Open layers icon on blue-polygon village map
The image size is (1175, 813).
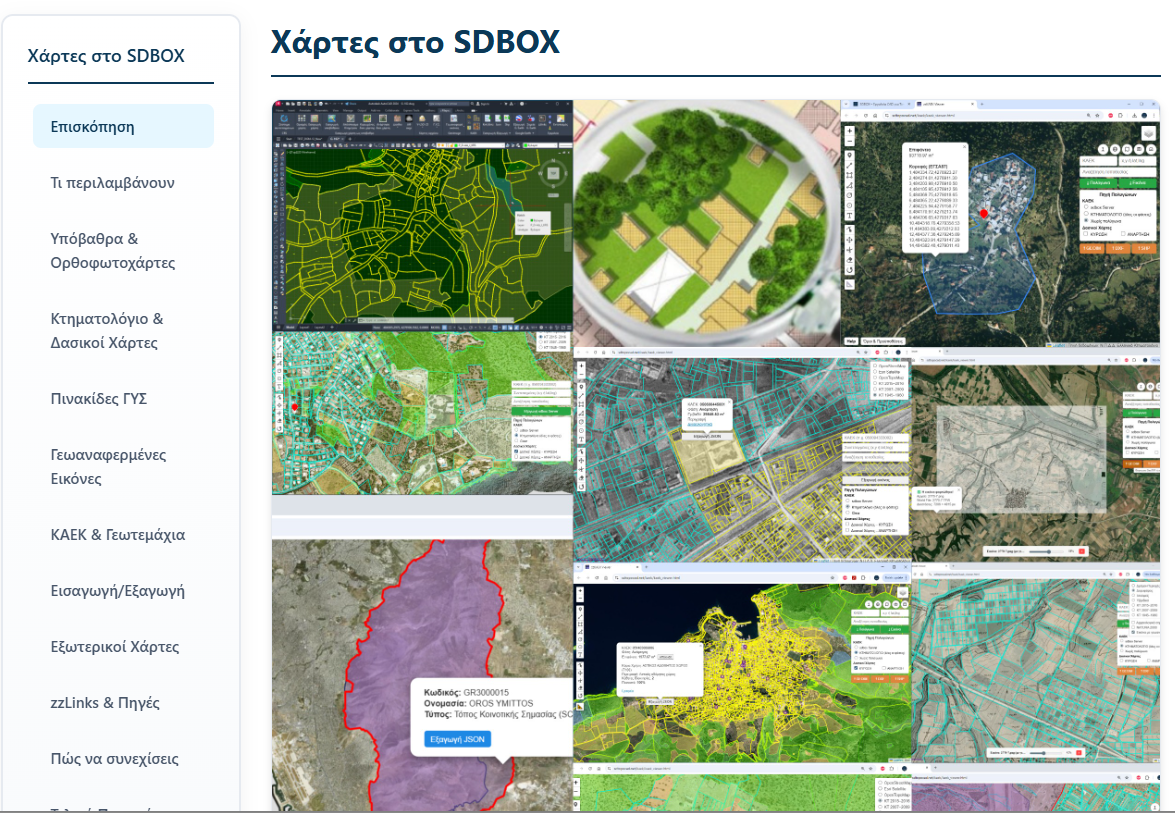click(x=1148, y=133)
